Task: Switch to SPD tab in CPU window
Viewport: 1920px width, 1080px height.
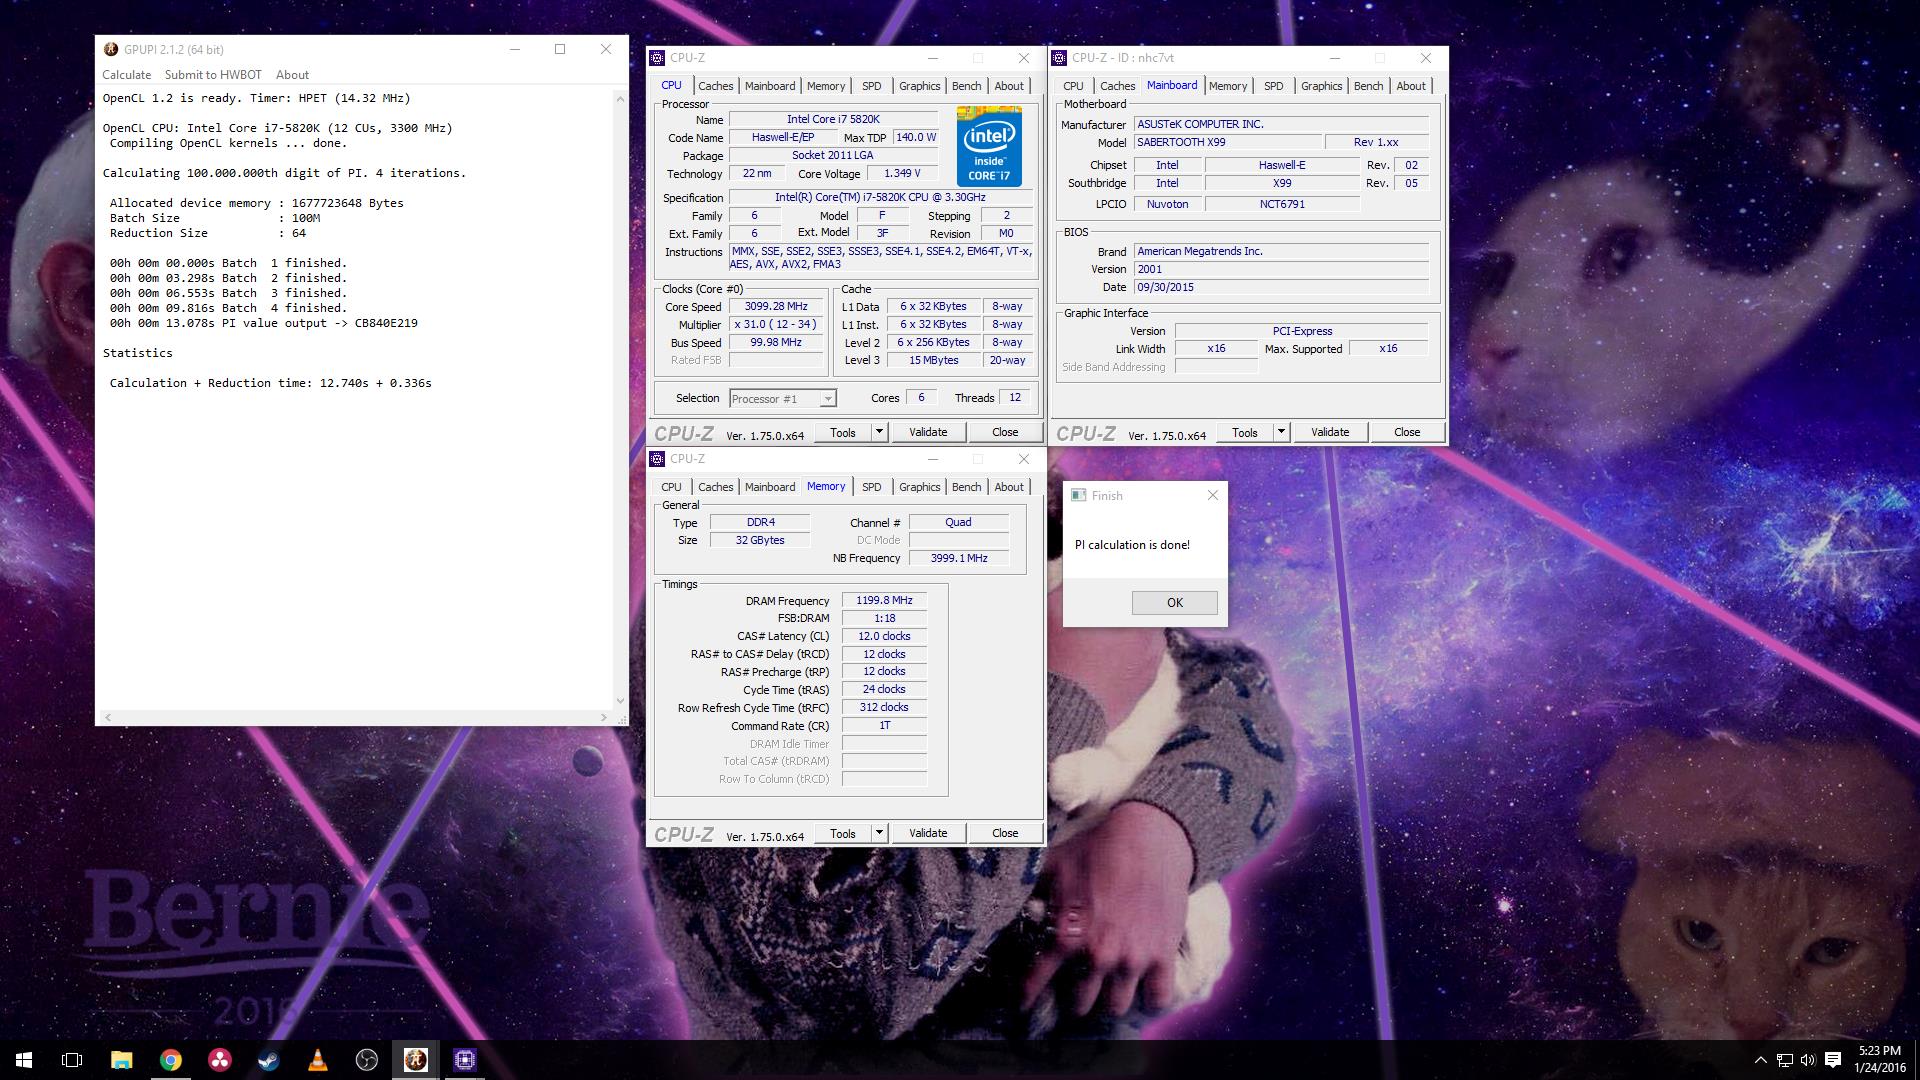Action: [872, 86]
